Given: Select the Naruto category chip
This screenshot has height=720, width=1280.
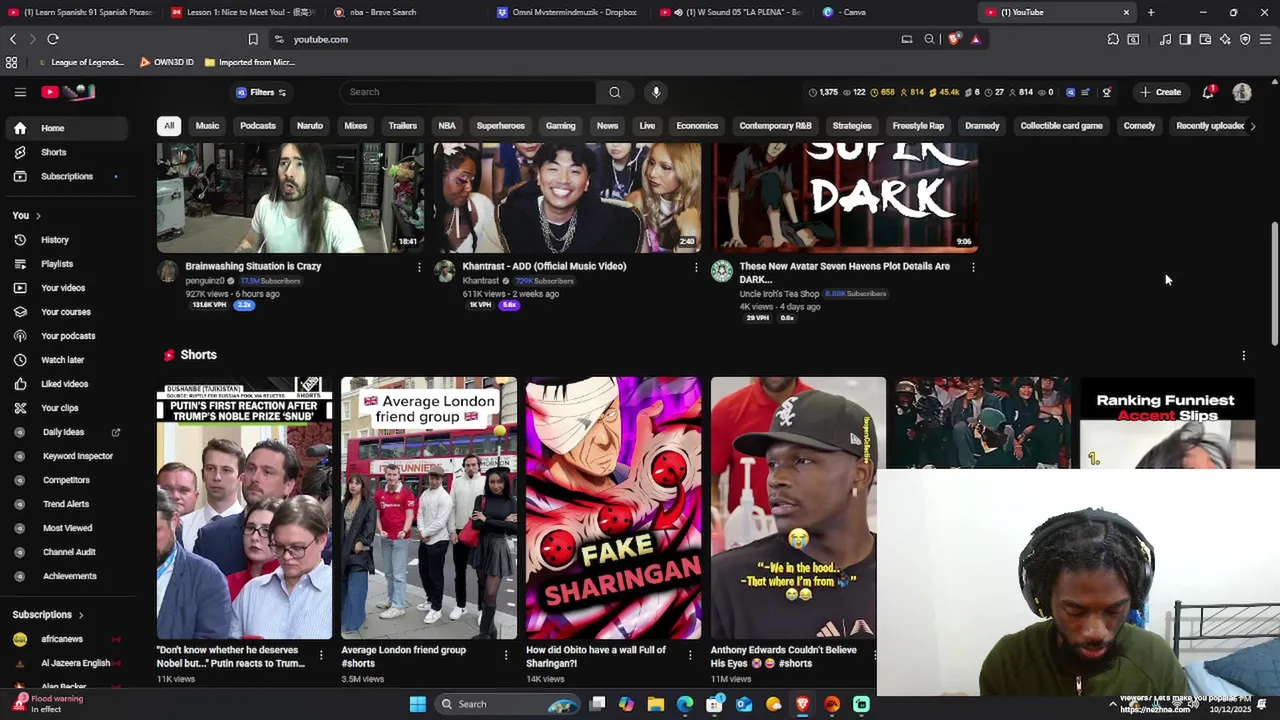Looking at the screenshot, I should (x=310, y=126).
